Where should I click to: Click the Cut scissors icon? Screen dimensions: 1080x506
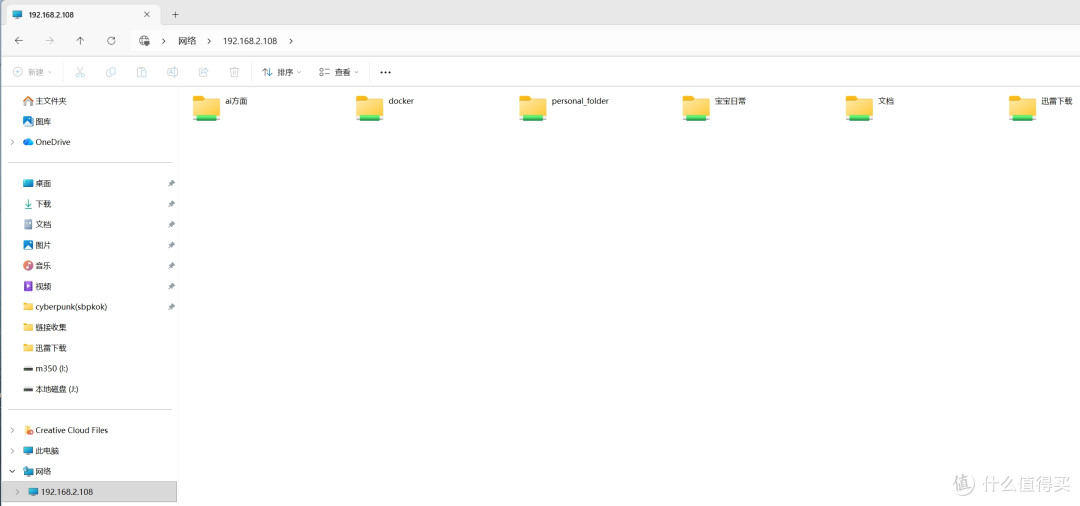(x=80, y=72)
